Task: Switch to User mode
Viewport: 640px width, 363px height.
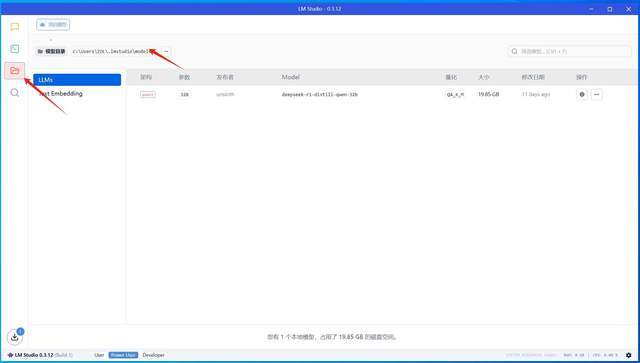Action: click(99, 355)
